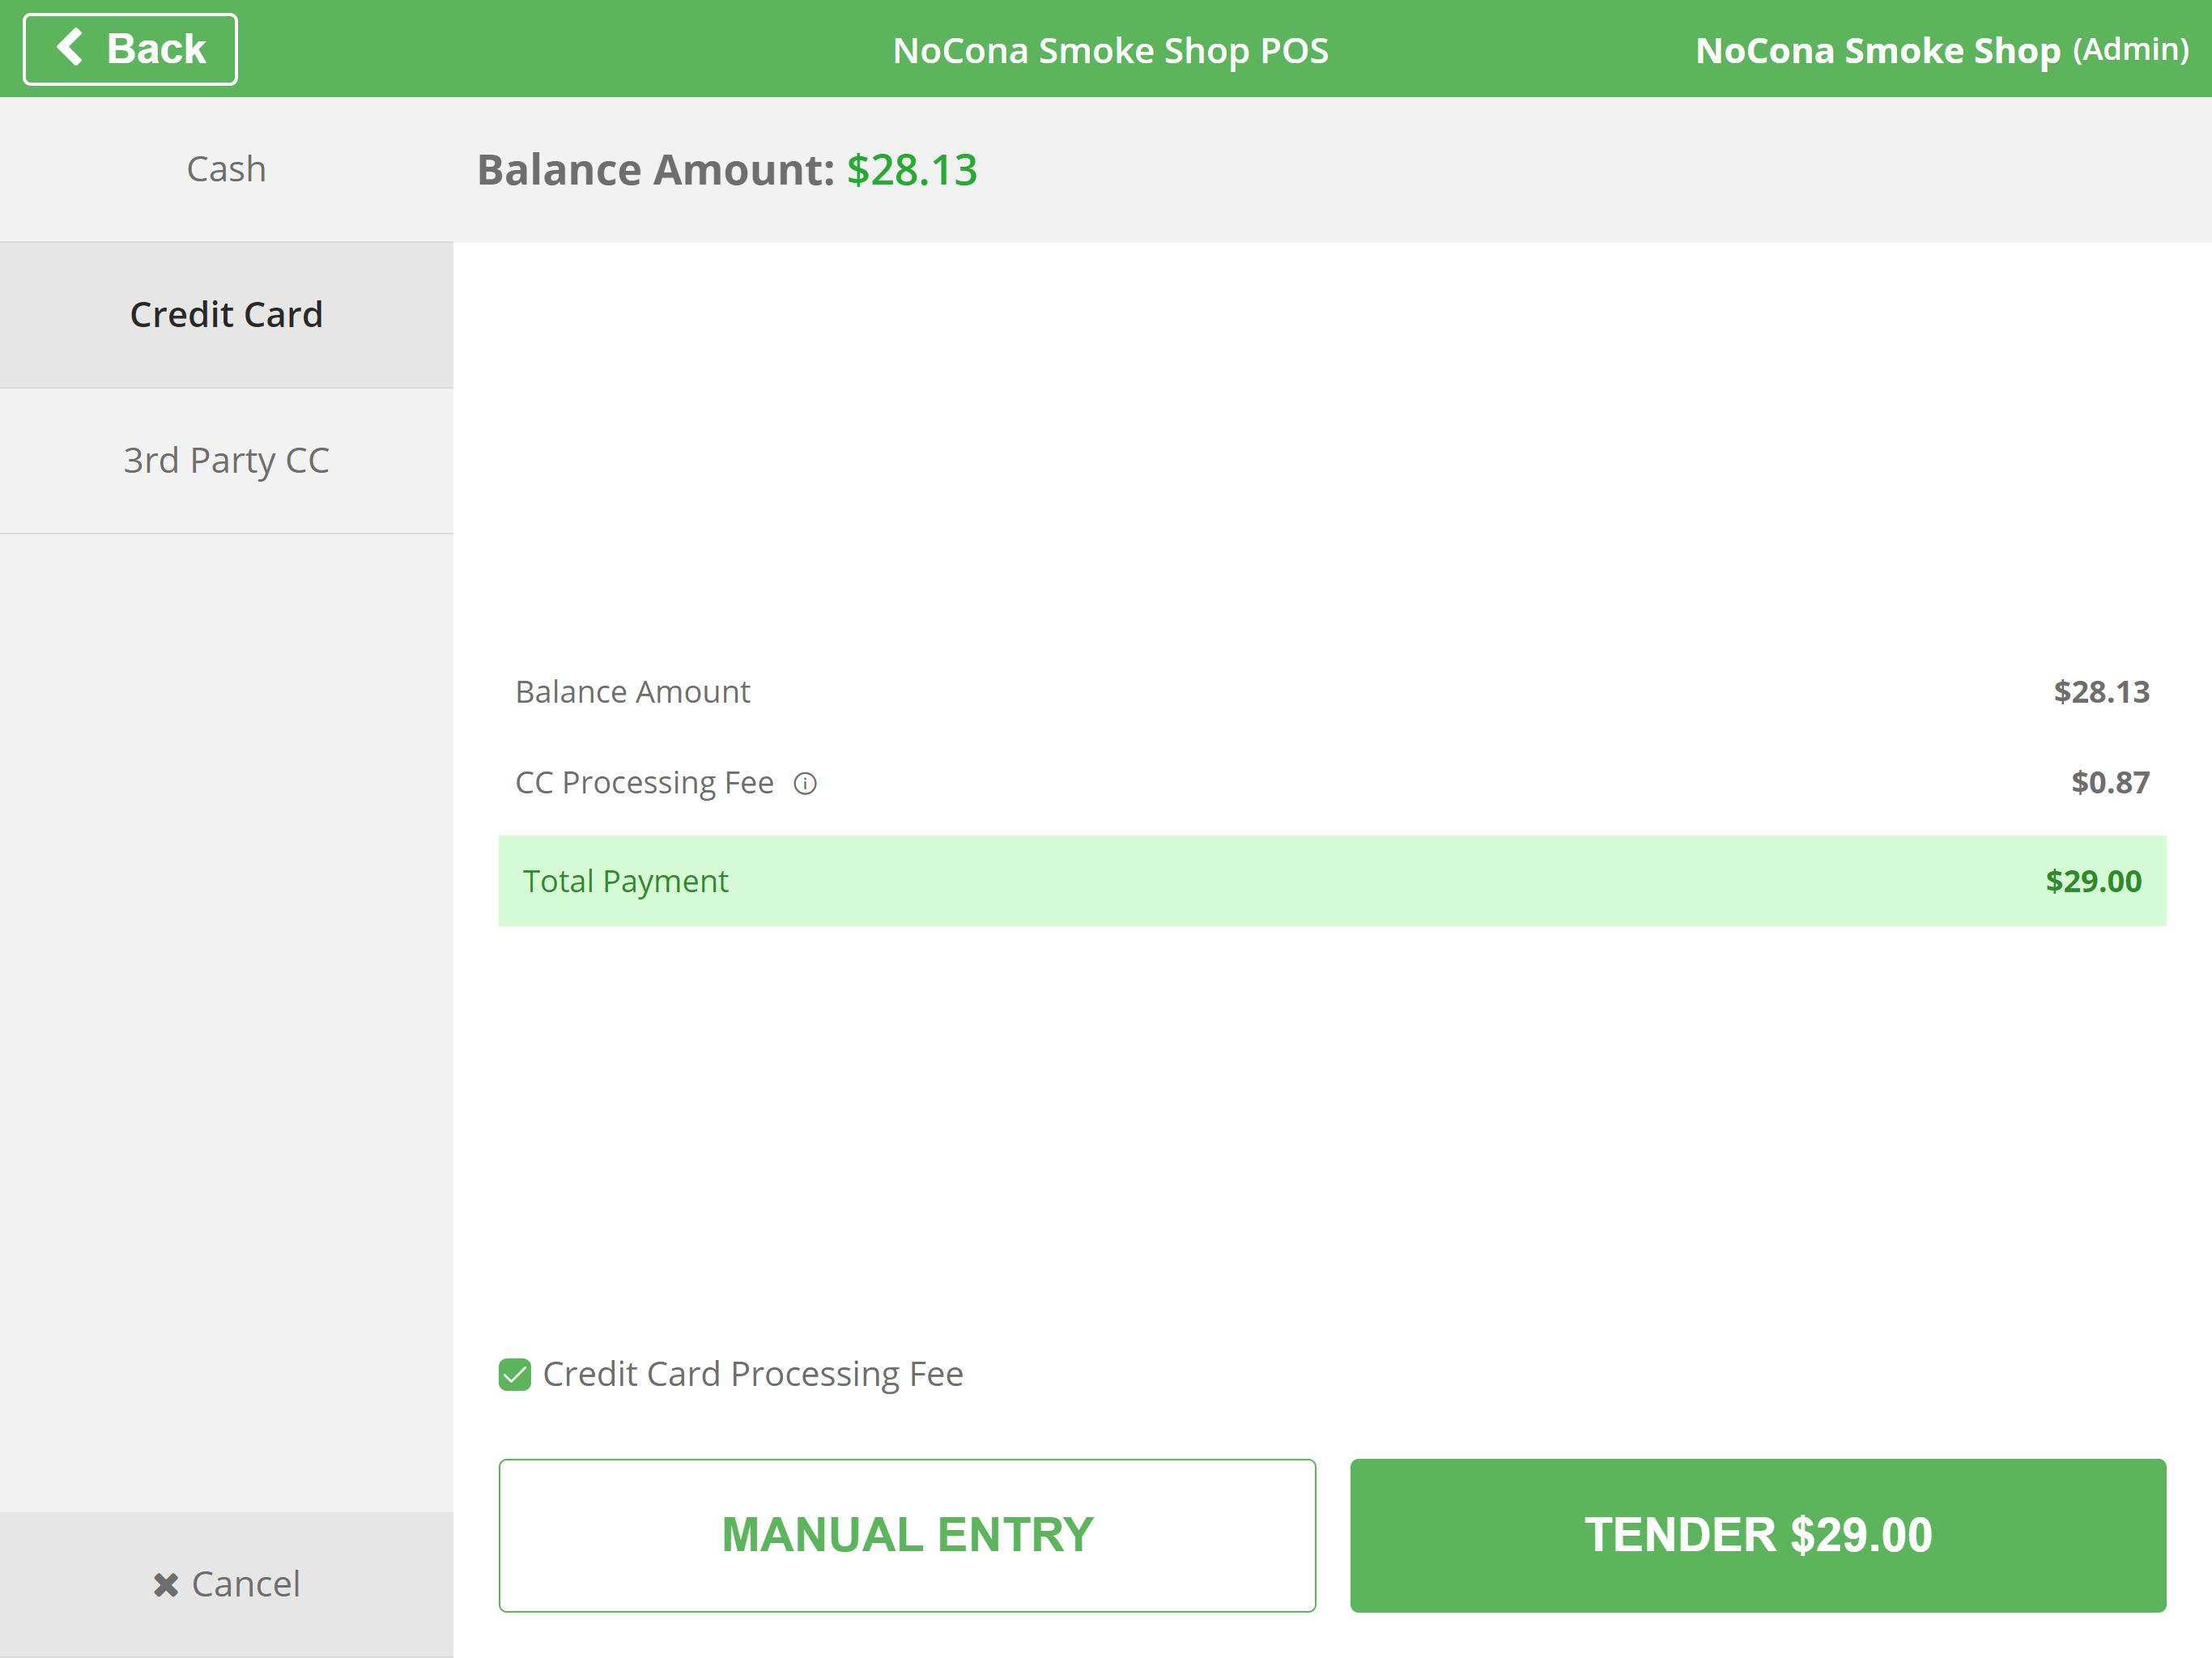Click the info icon beside CC Processing Fee
2212x1658 pixels.
pos(805,783)
